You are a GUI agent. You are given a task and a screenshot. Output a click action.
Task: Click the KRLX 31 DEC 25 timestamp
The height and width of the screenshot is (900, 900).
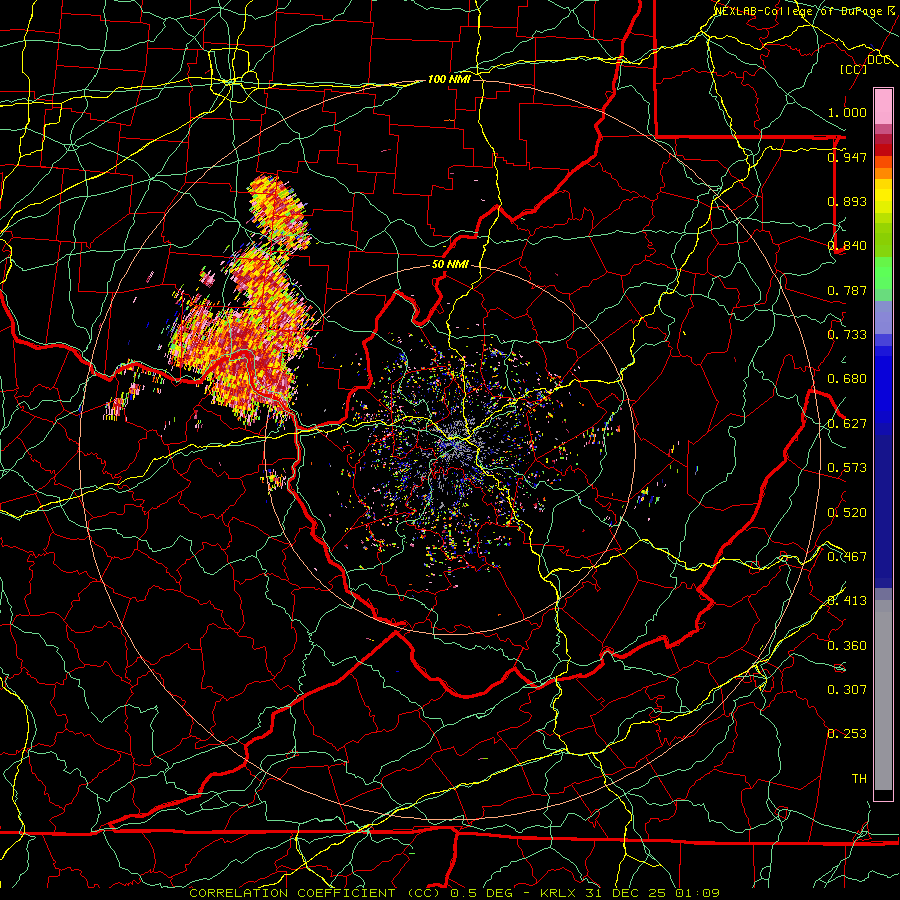coord(630,893)
